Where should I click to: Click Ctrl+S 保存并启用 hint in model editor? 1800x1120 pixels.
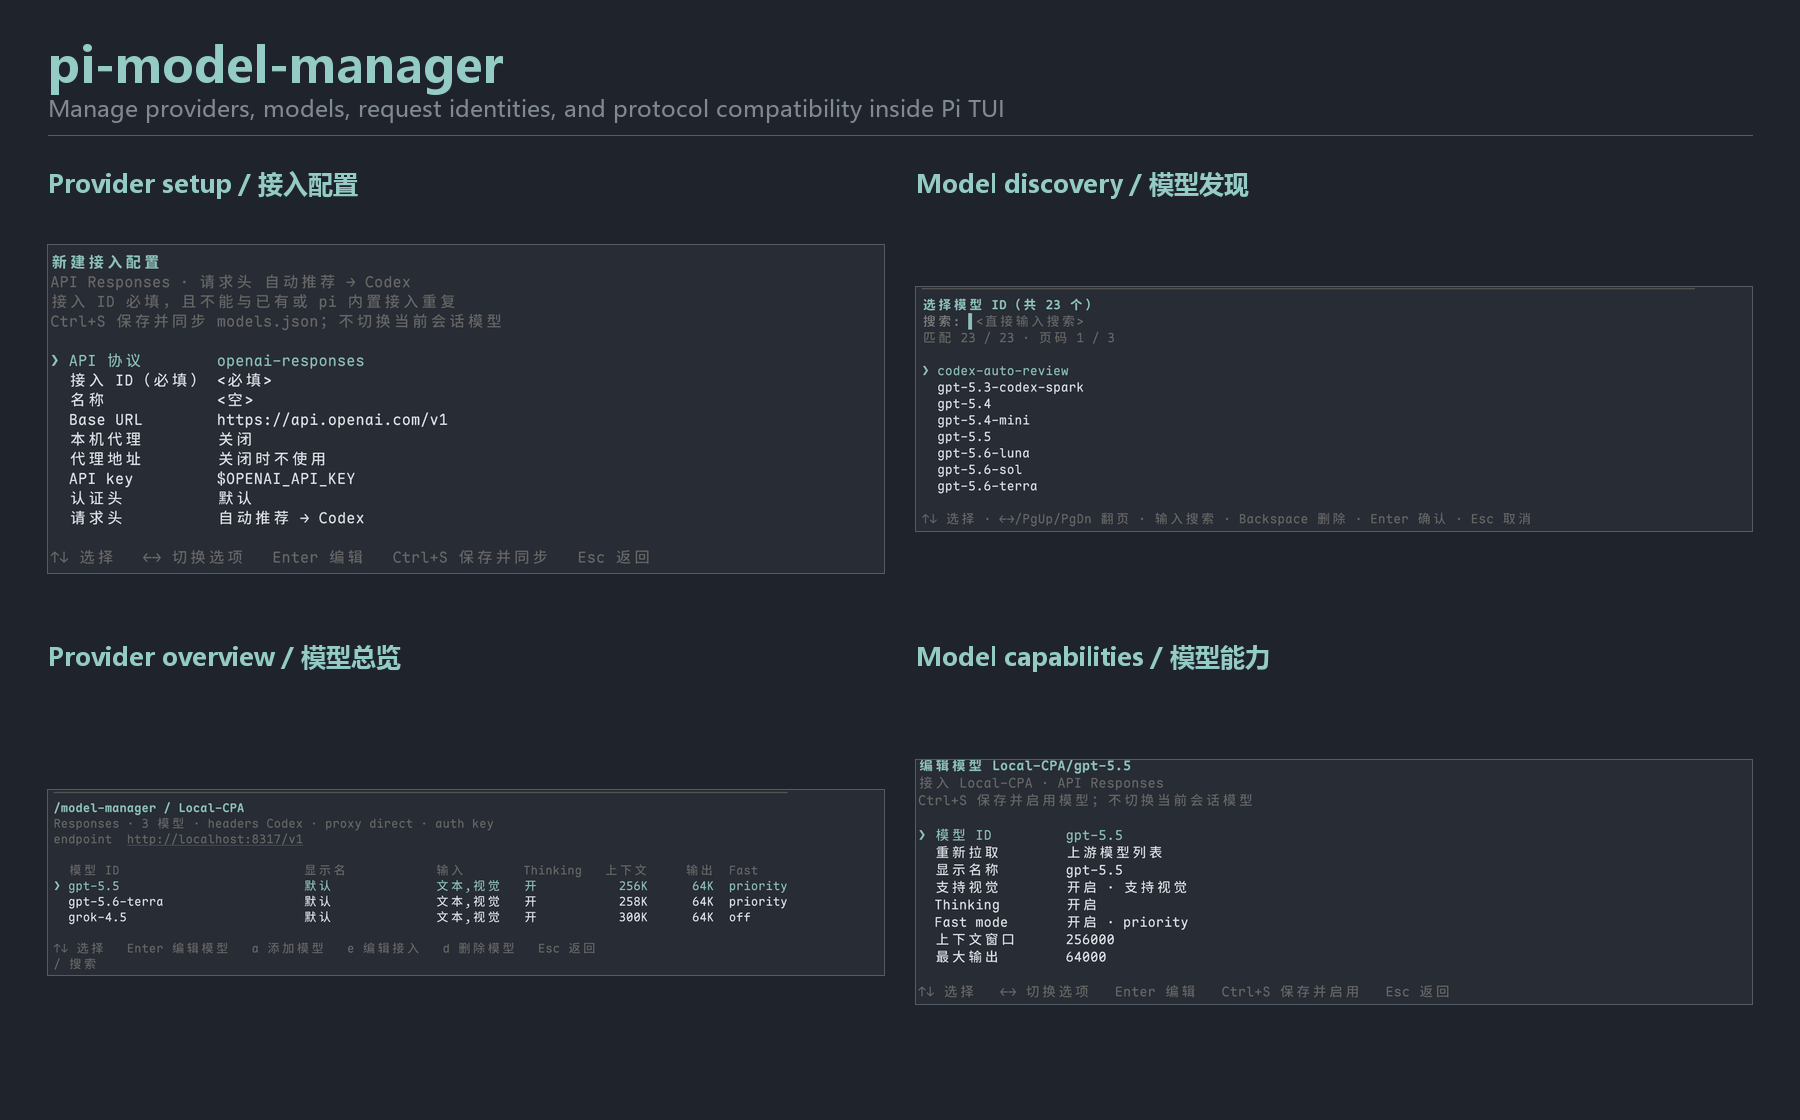point(1290,992)
